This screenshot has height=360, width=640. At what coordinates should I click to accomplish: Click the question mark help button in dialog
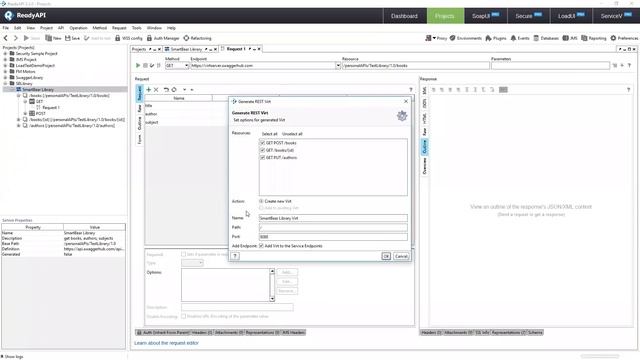pos(235,256)
